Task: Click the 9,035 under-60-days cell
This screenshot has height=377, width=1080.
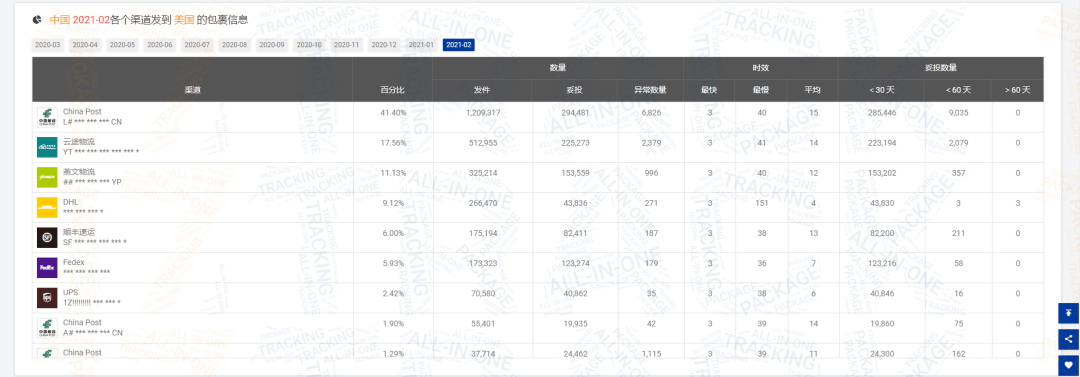Action: click(x=958, y=112)
